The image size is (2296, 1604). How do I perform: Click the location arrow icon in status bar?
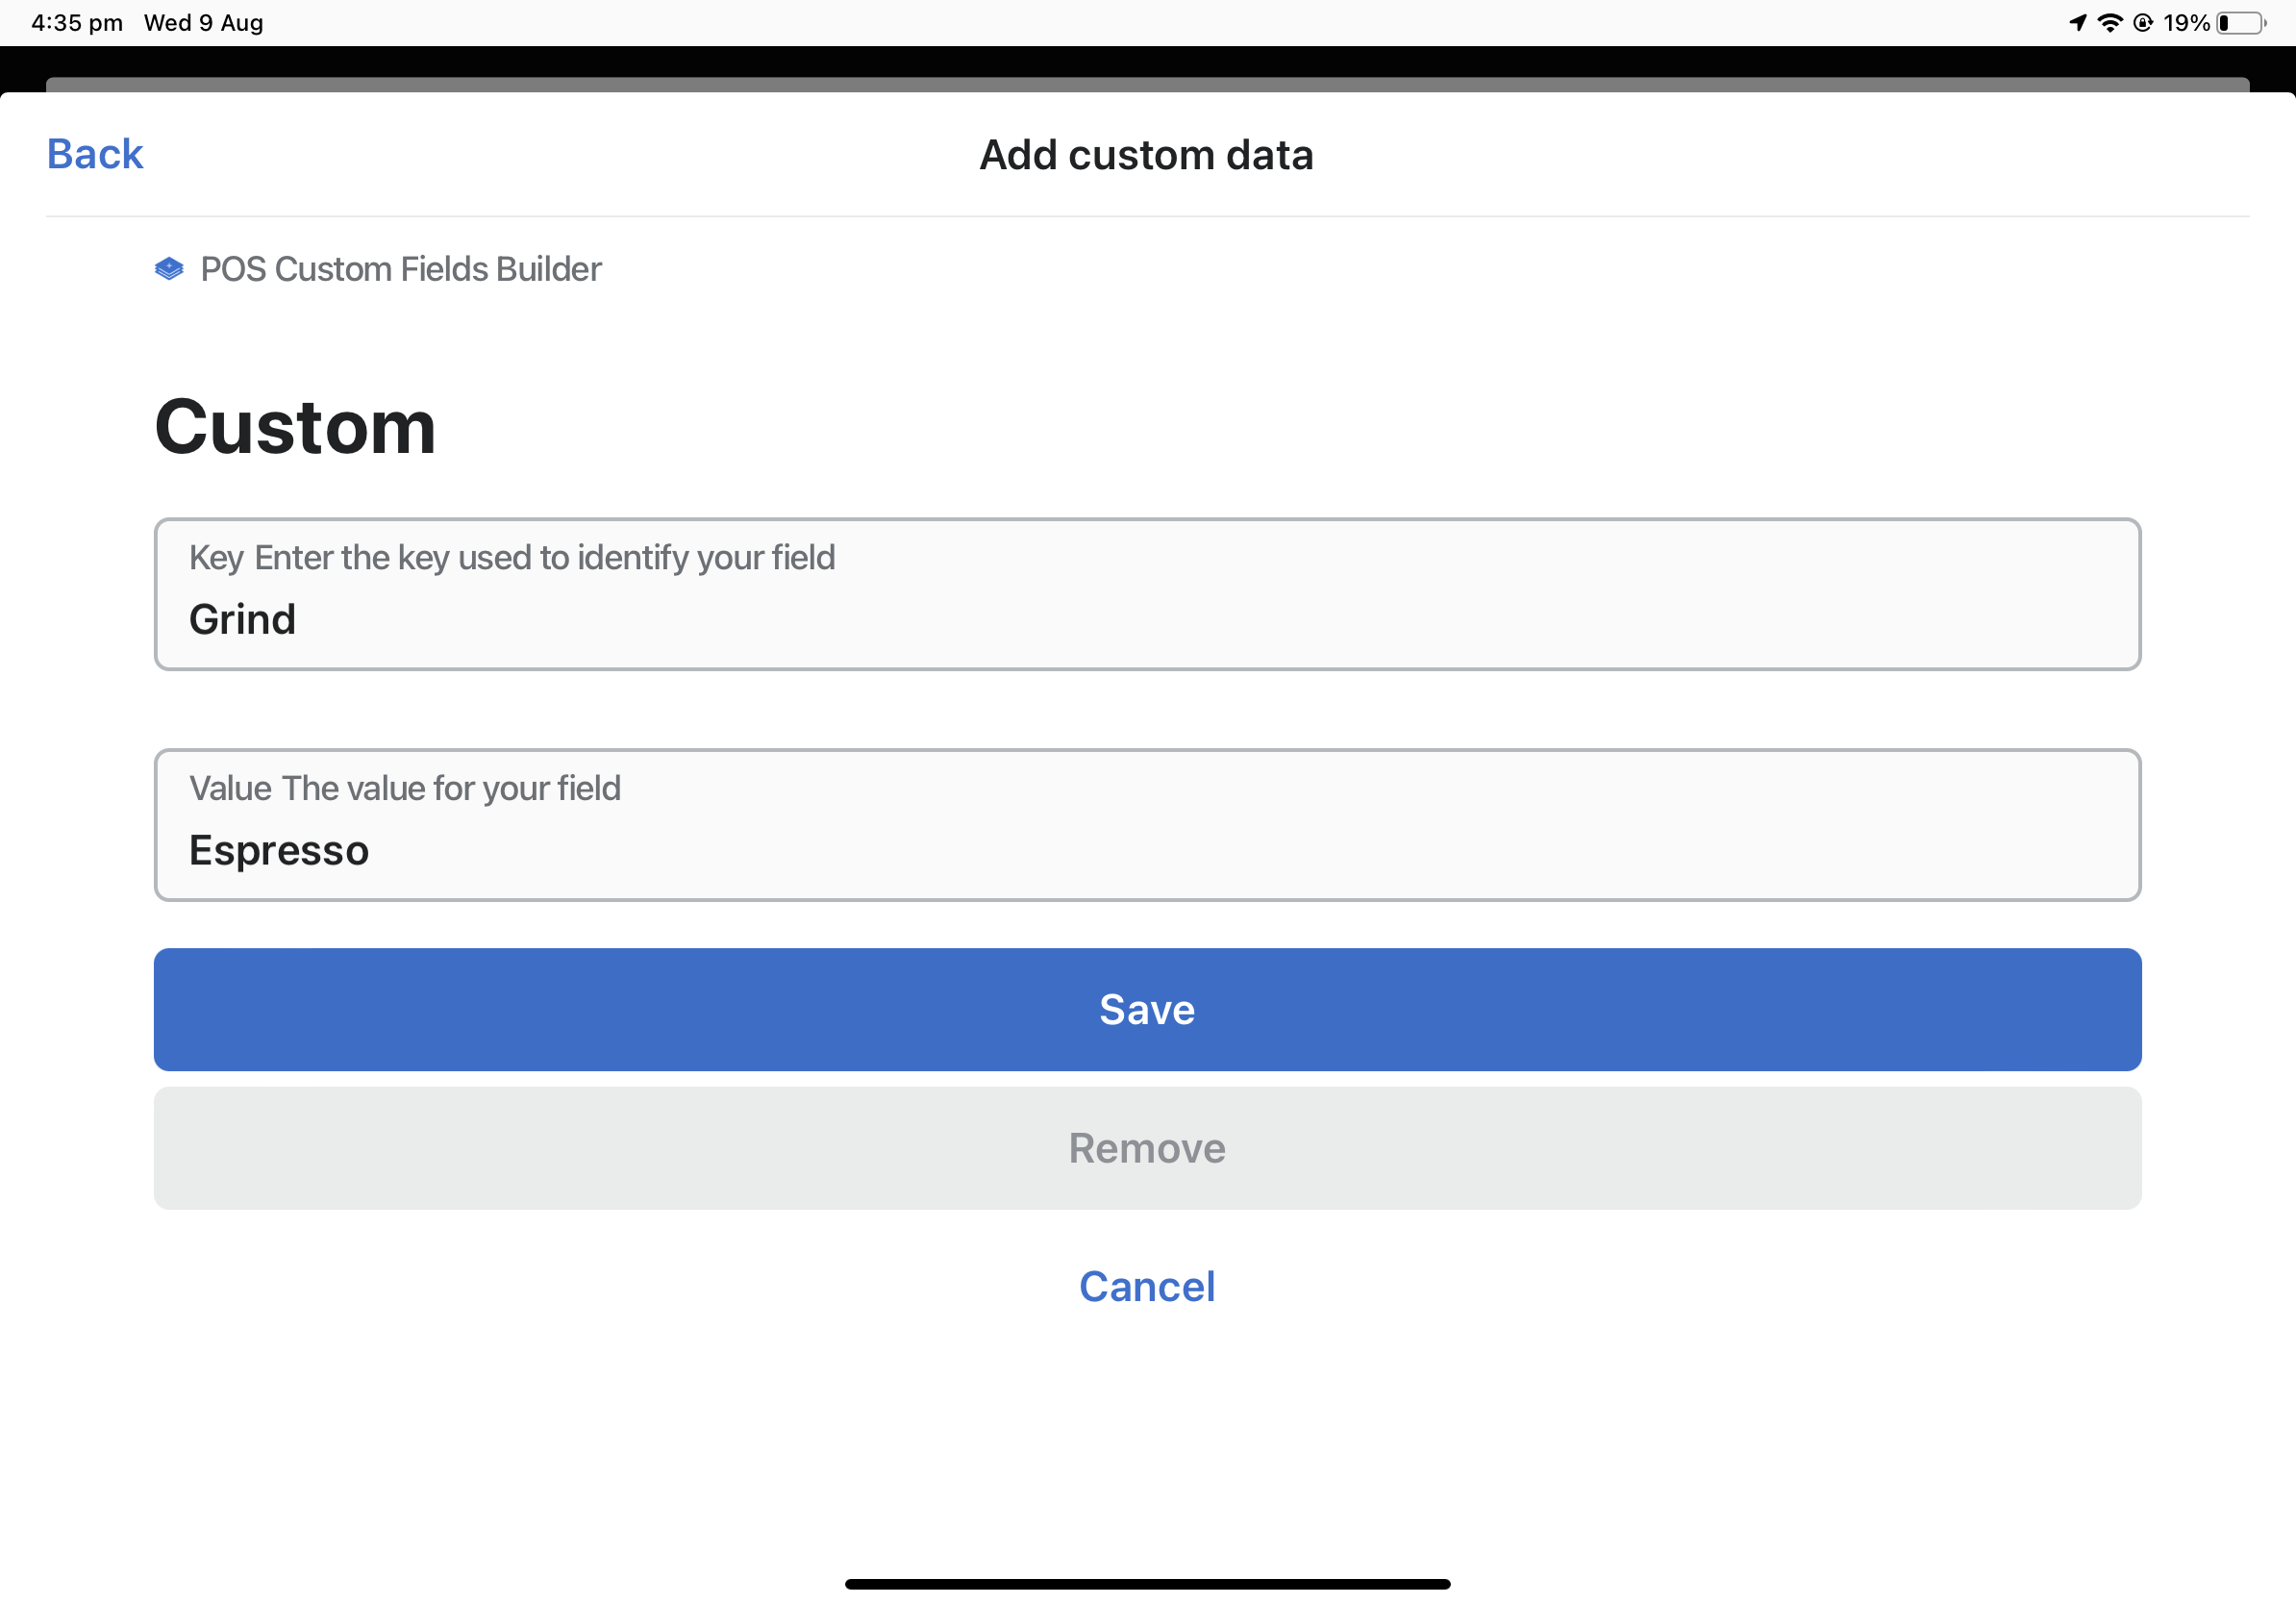tap(2078, 21)
